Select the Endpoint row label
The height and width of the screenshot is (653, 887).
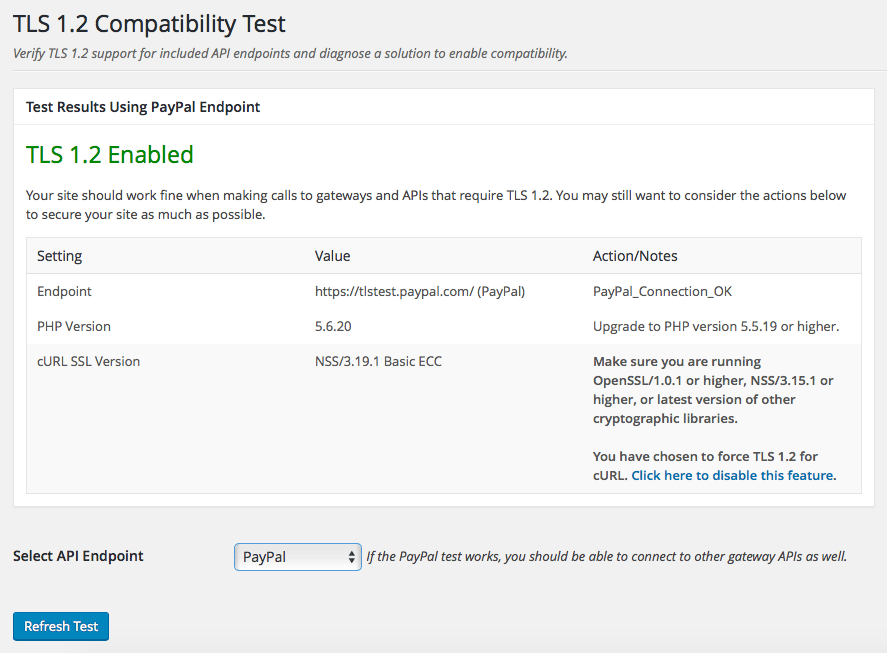tap(64, 292)
